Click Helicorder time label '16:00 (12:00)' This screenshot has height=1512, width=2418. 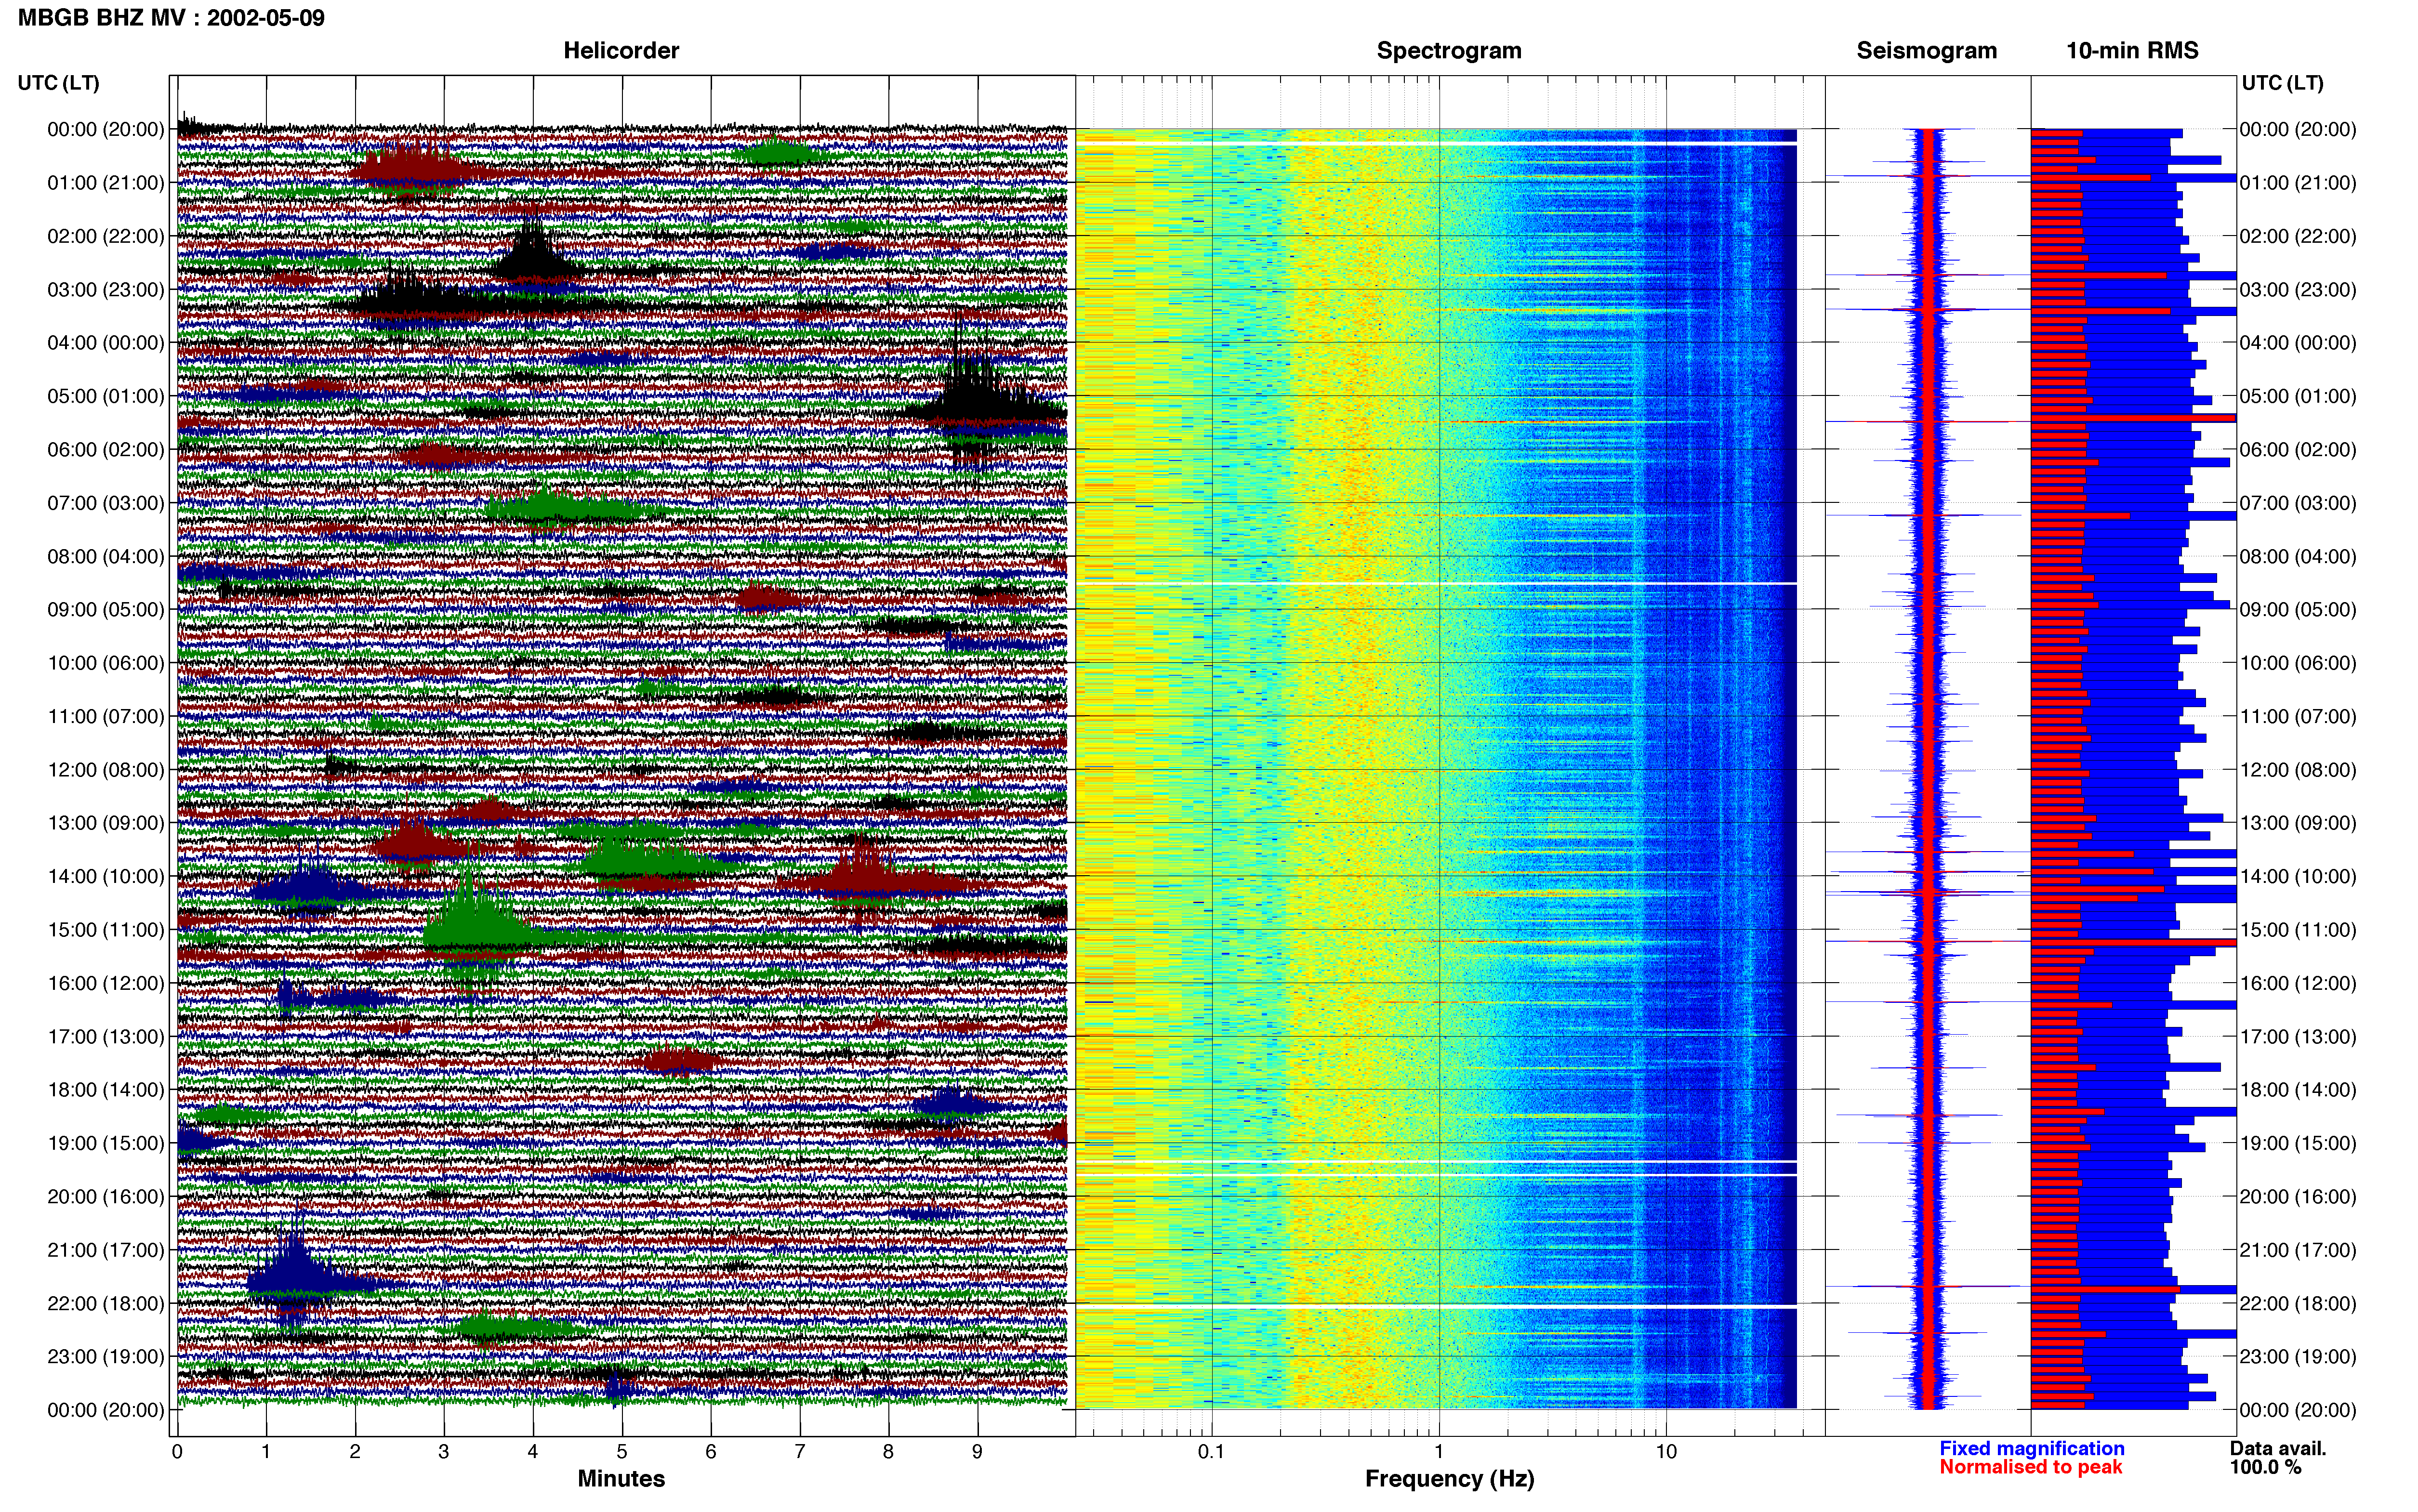click(x=106, y=983)
